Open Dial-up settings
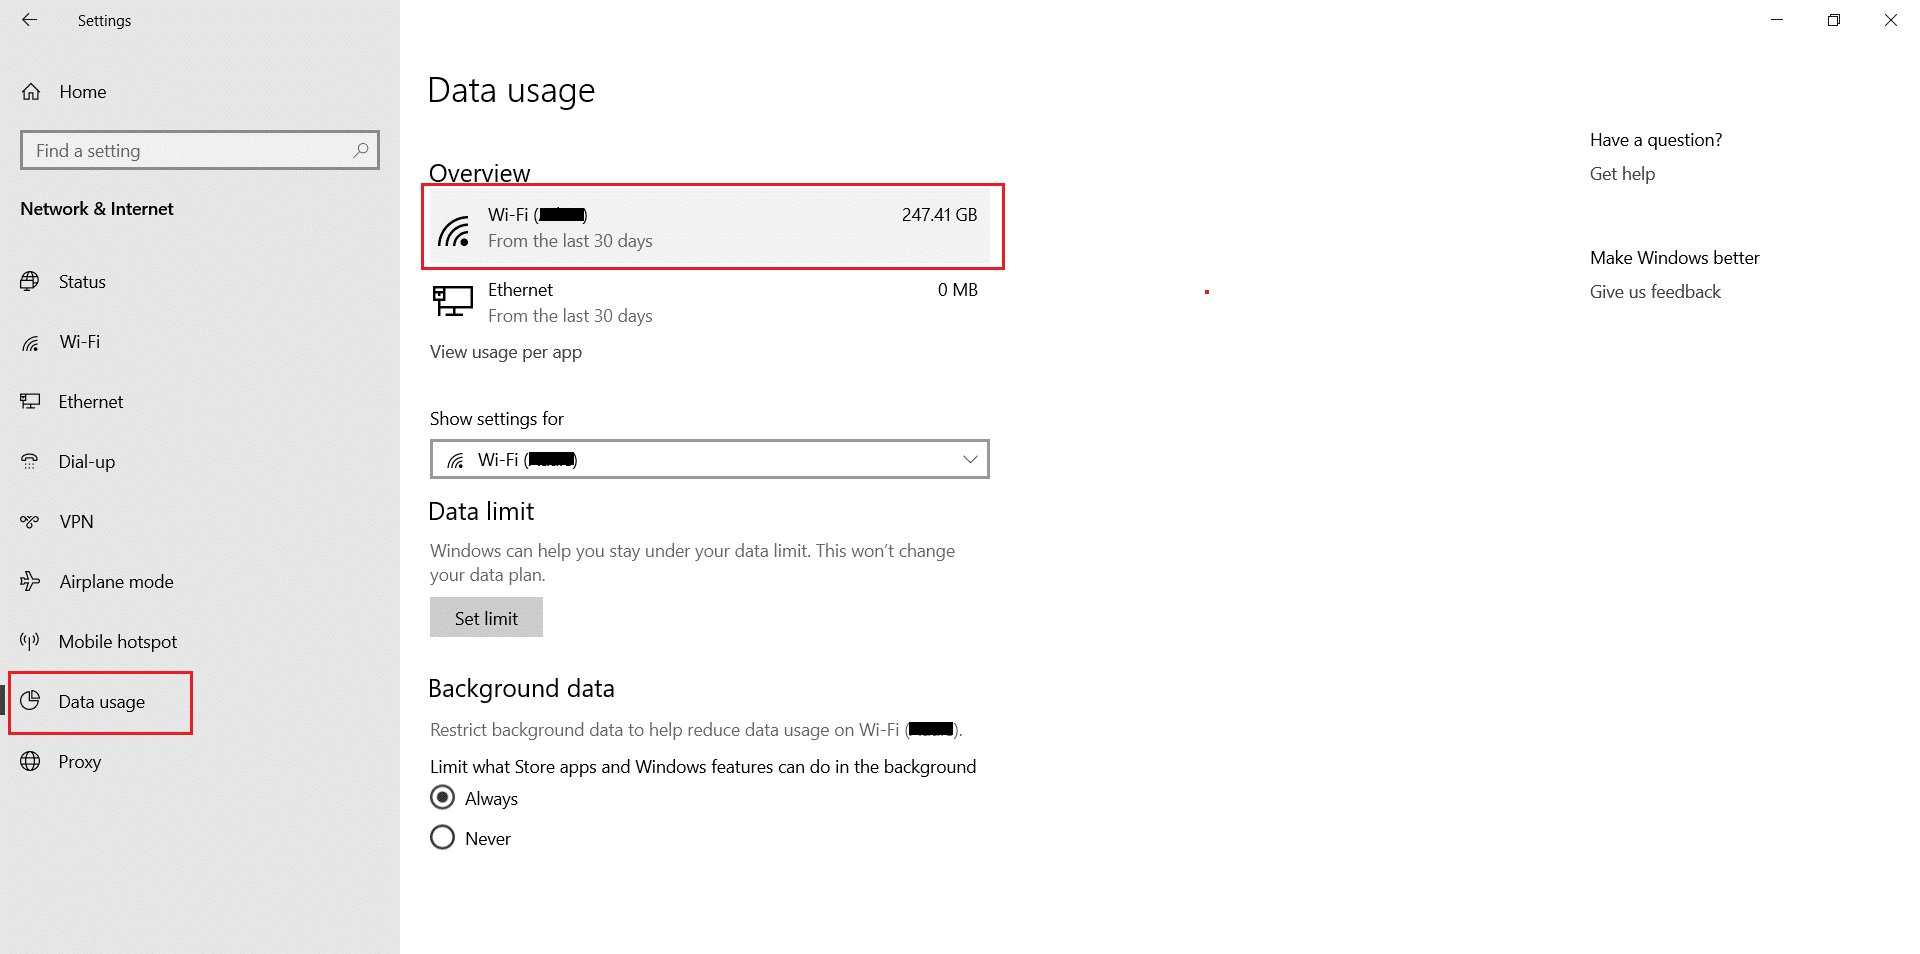Viewport: 1920px width, 954px height. (x=88, y=461)
